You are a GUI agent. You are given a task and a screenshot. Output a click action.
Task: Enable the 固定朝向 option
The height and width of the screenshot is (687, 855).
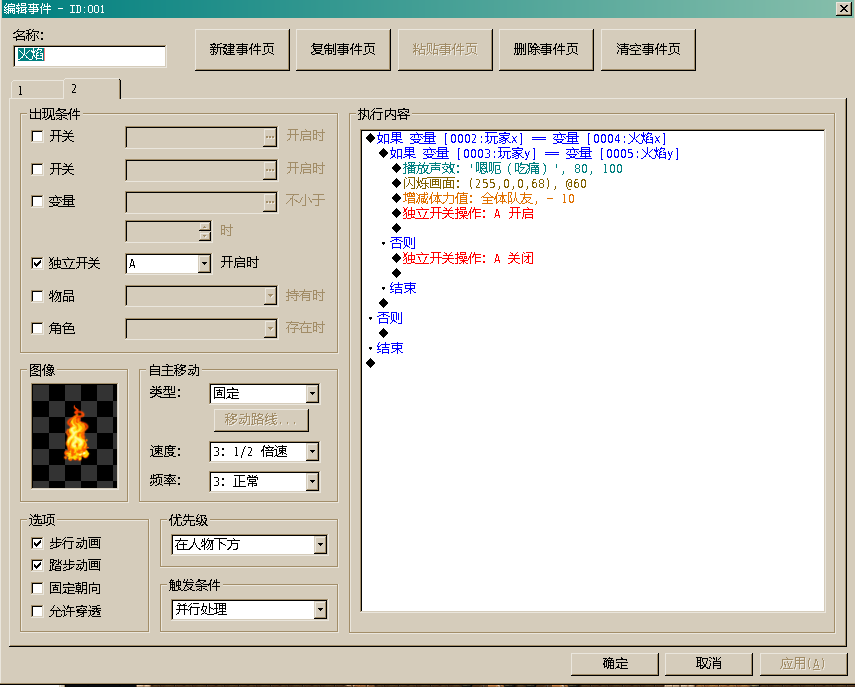point(37,588)
